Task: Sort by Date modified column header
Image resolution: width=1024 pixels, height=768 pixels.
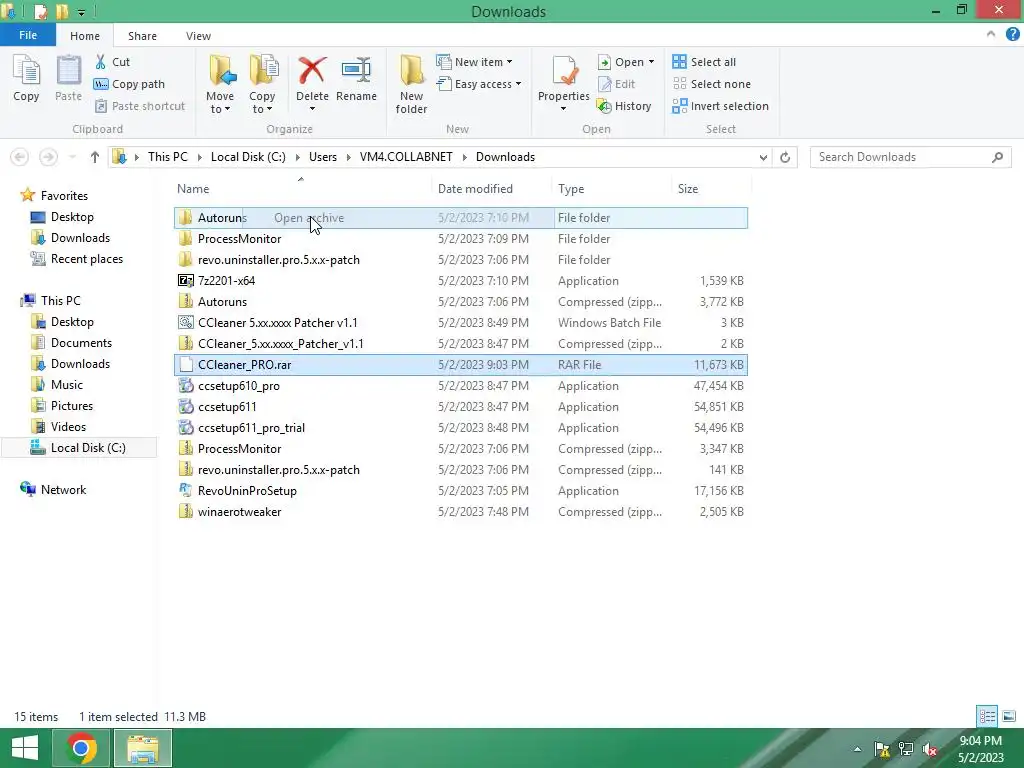Action: click(x=475, y=189)
